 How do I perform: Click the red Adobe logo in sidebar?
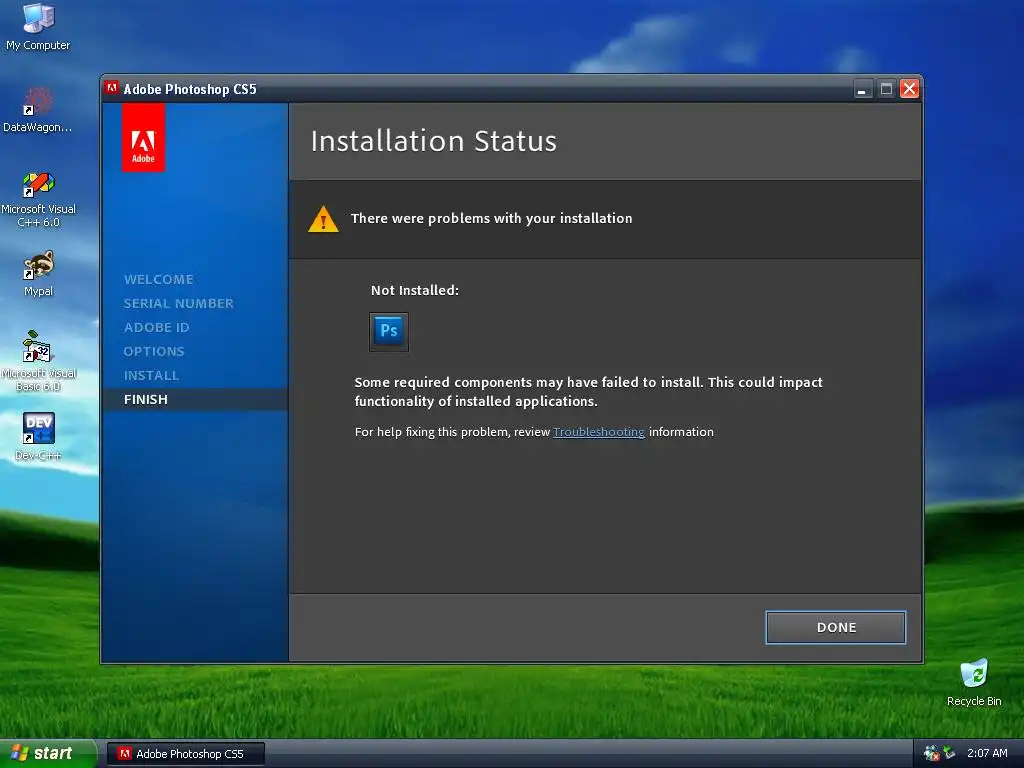pos(143,138)
